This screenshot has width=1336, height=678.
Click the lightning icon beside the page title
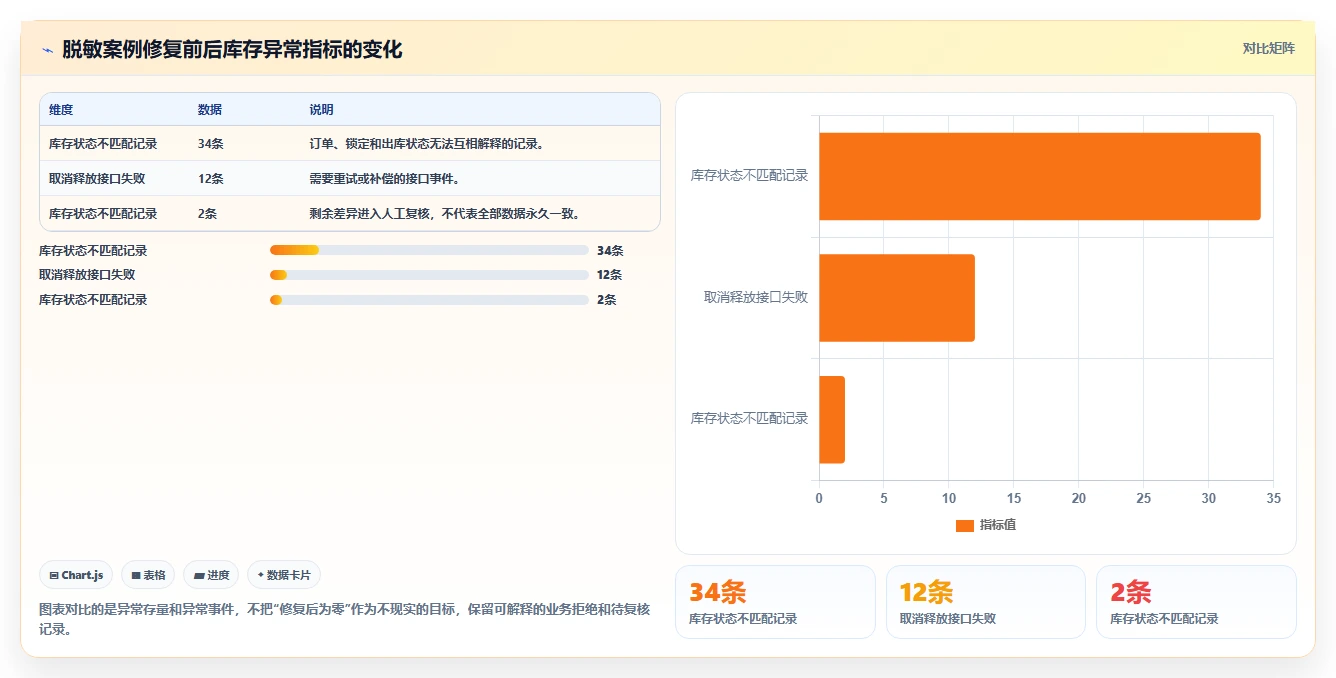[47, 50]
